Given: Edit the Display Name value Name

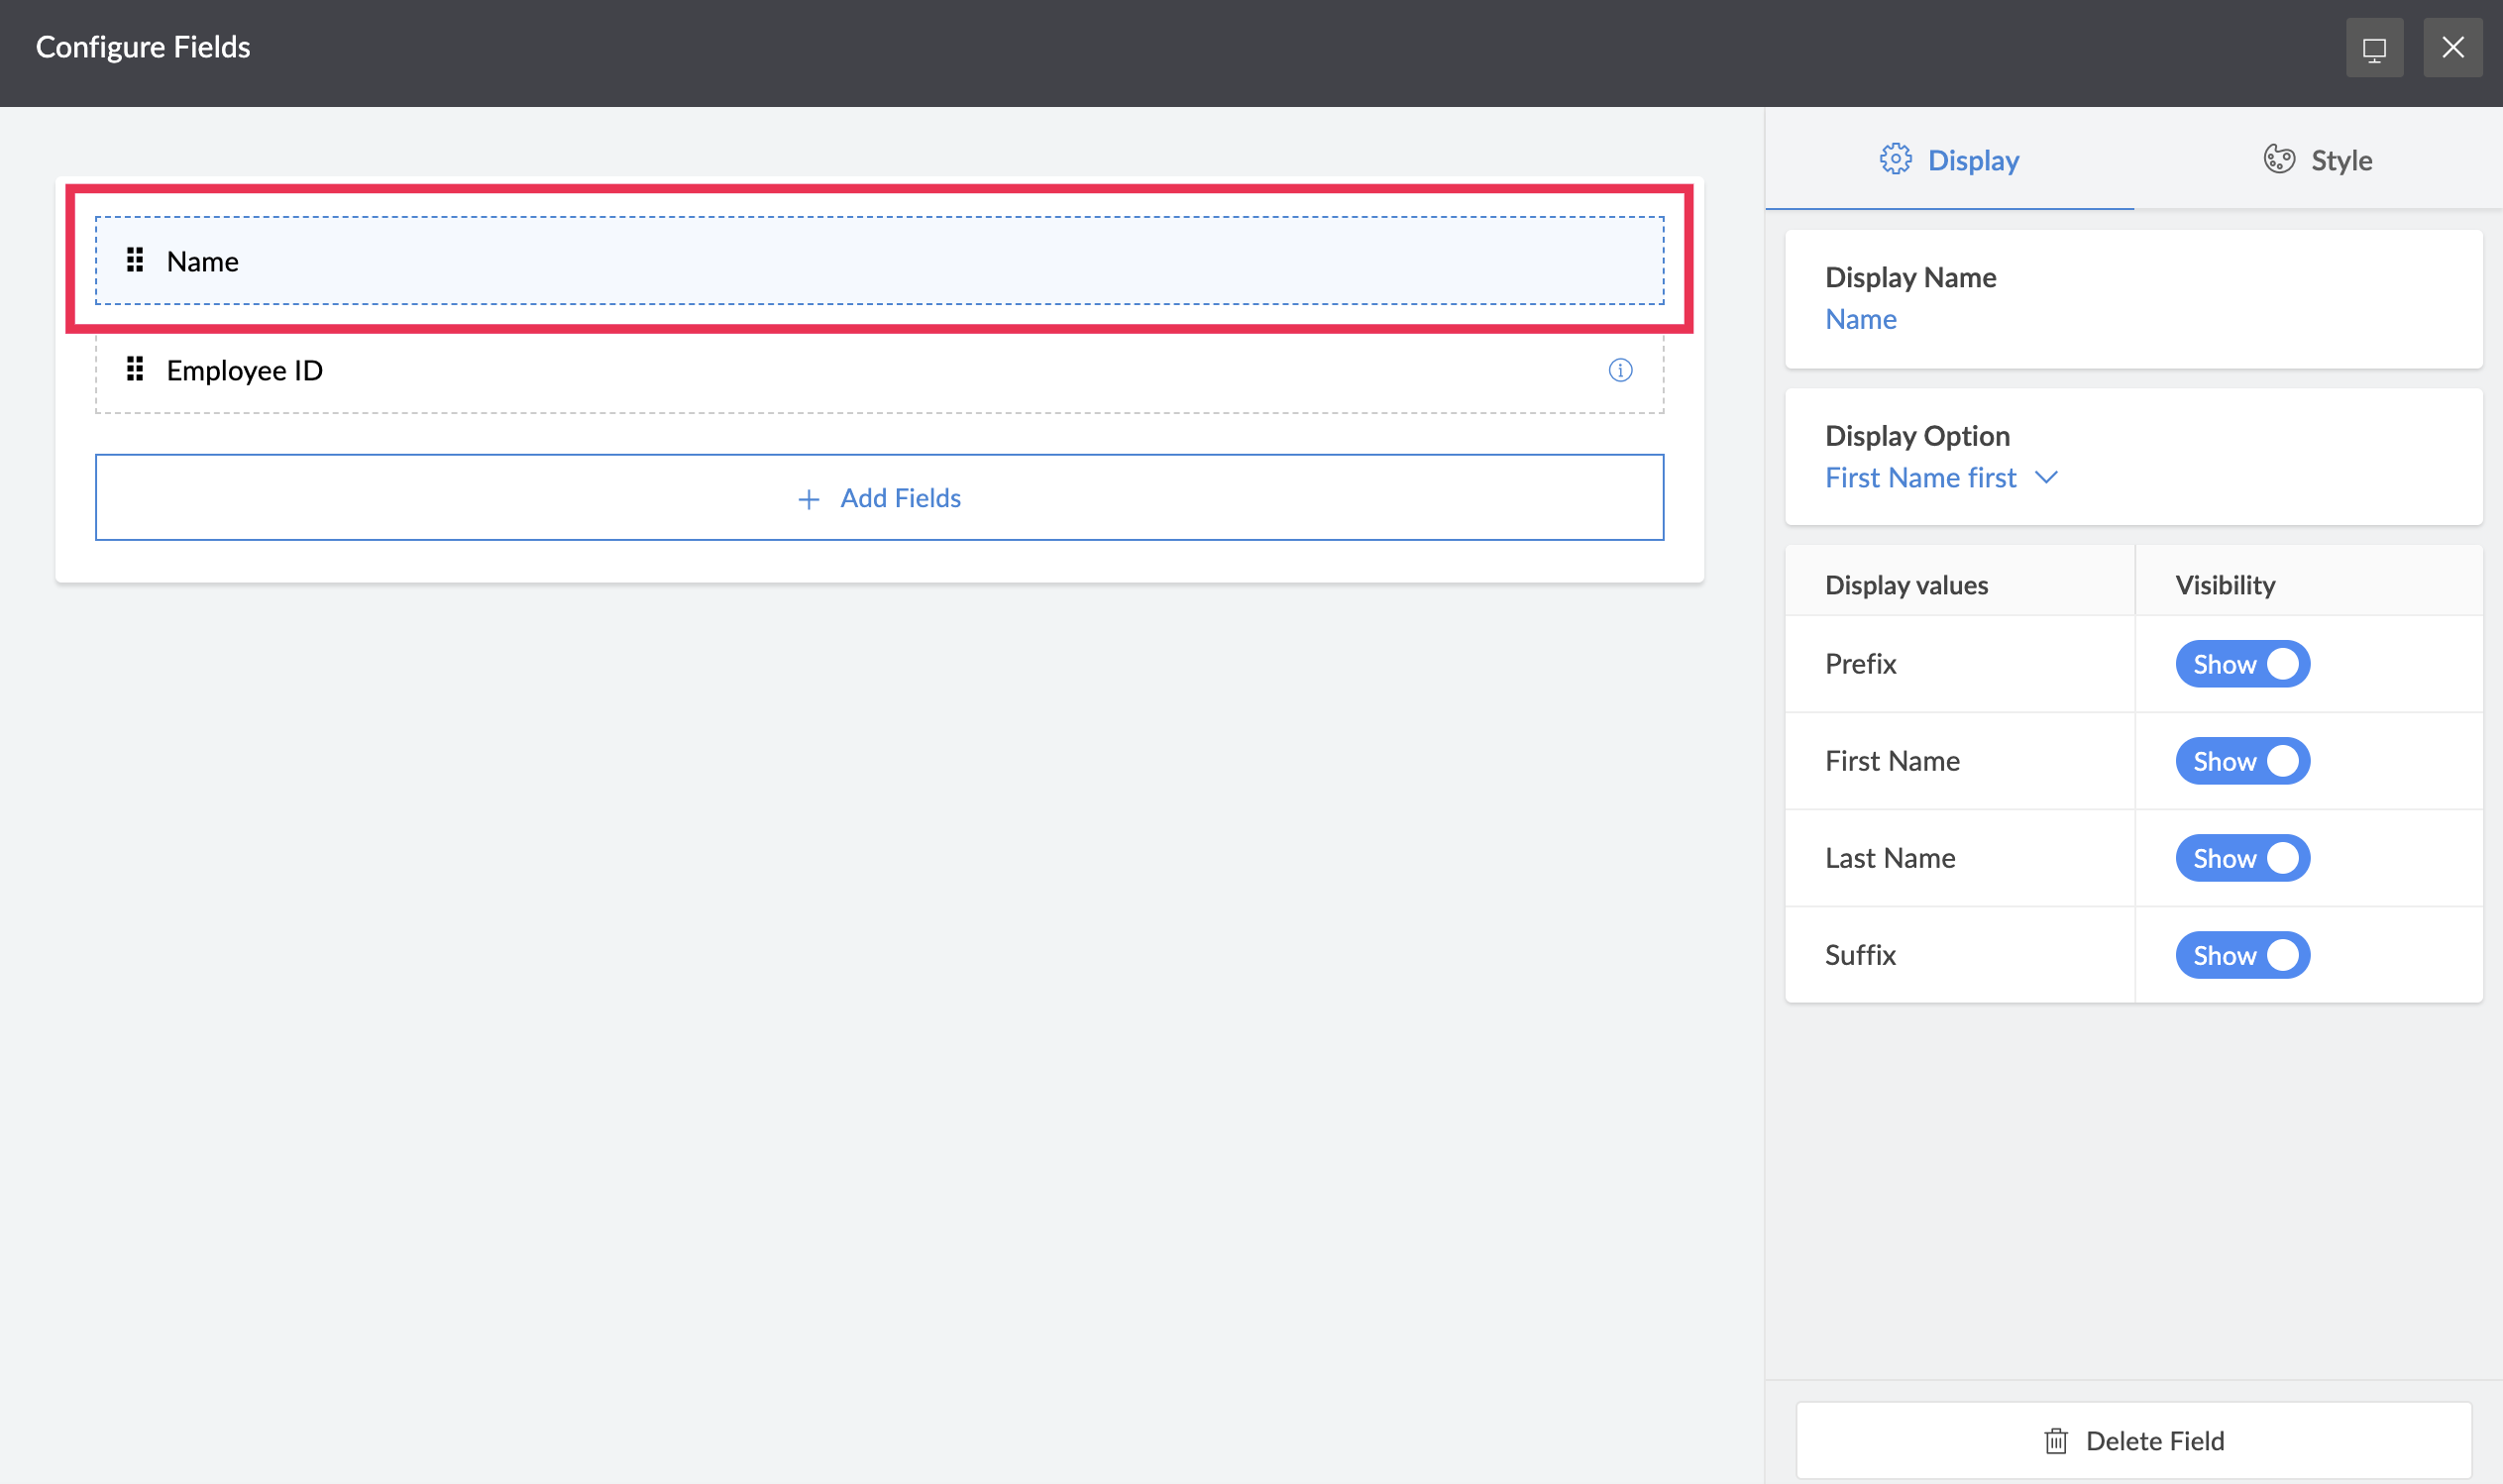Looking at the screenshot, I should tap(1860, 319).
